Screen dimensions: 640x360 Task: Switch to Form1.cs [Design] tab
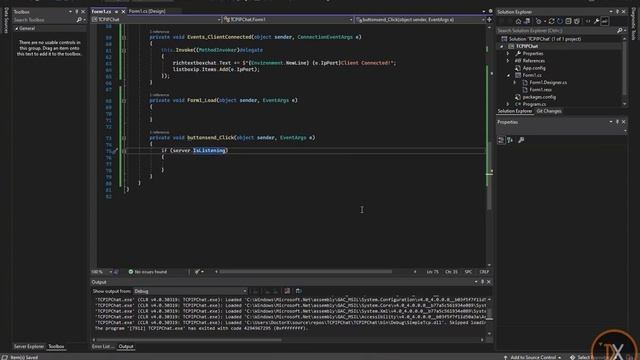click(147, 11)
